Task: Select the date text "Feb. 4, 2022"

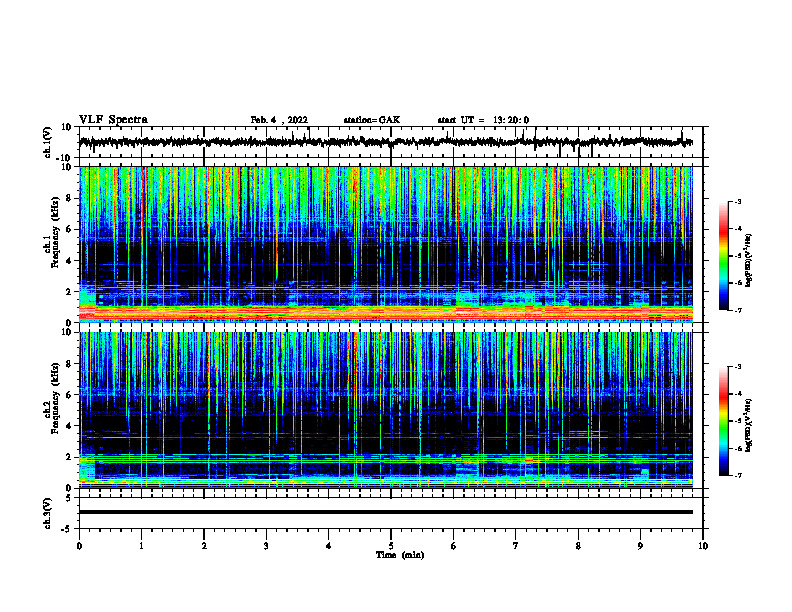Action: point(279,120)
